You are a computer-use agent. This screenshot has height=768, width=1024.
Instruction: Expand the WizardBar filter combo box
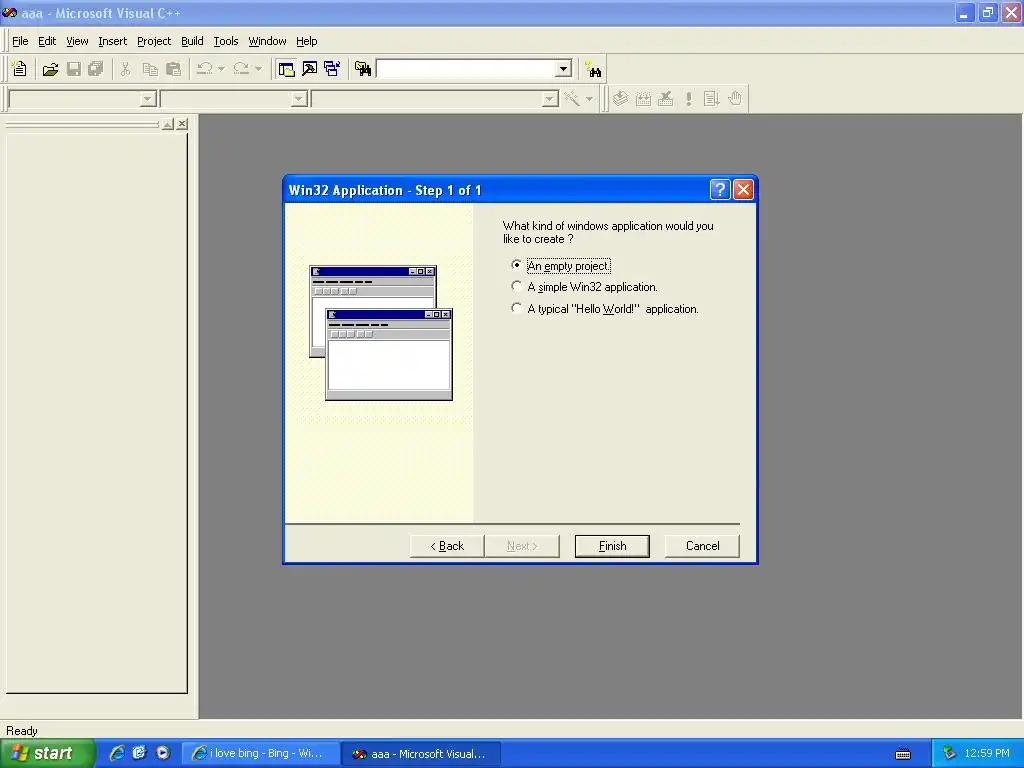(299, 99)
